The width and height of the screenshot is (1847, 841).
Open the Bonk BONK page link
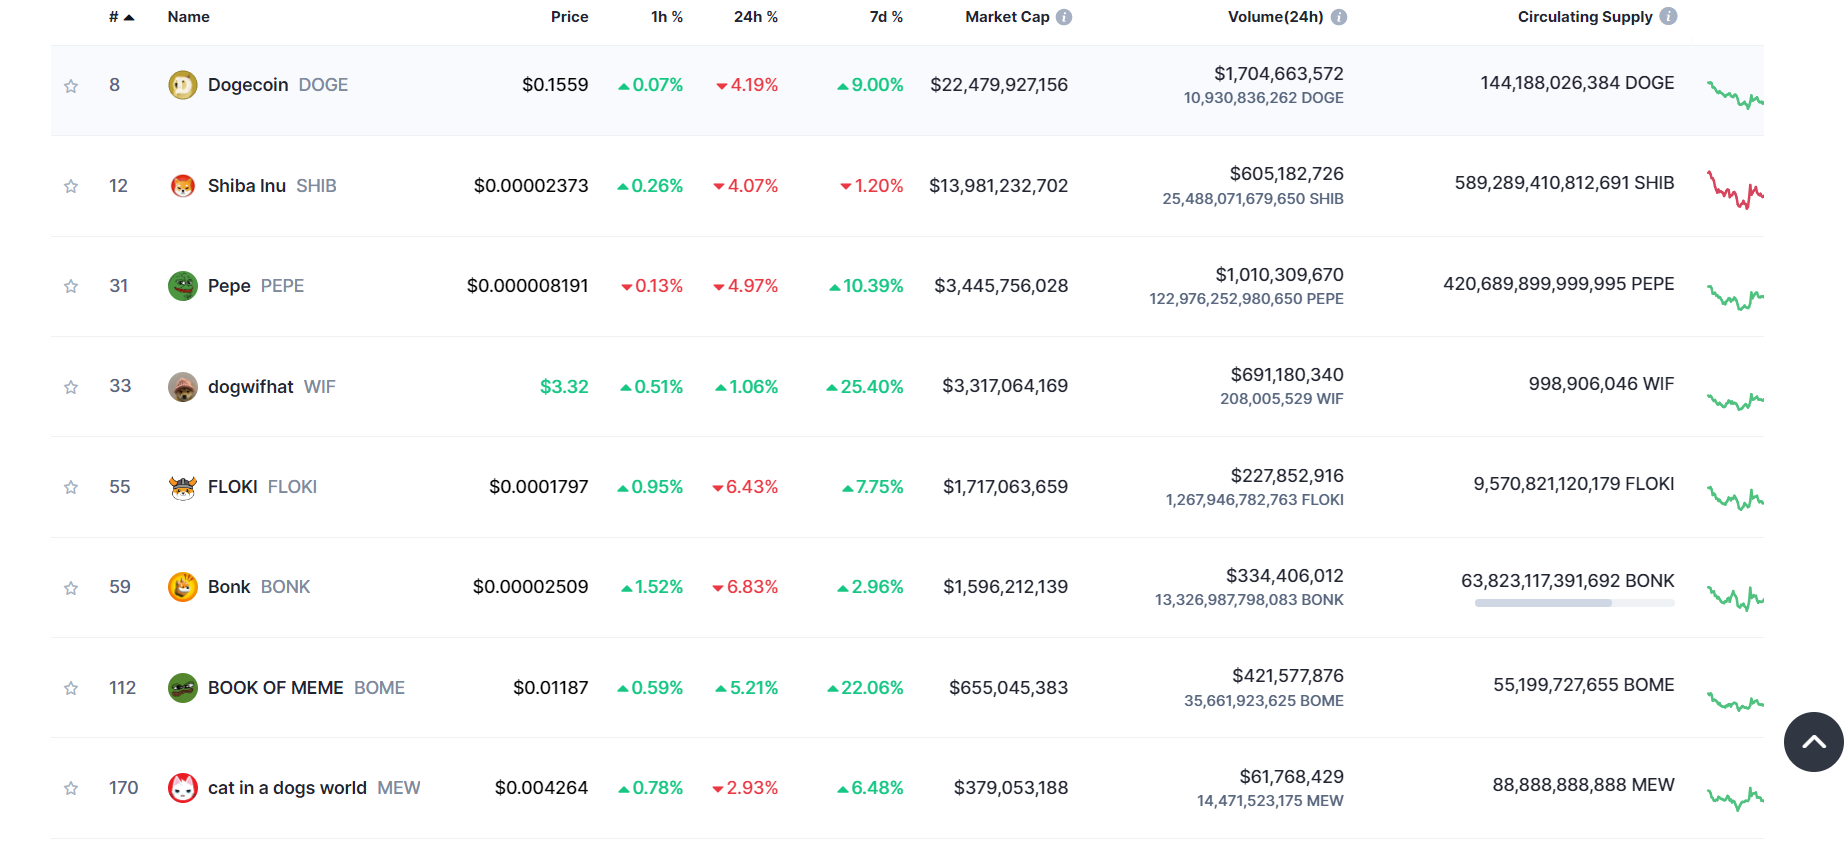259,587
